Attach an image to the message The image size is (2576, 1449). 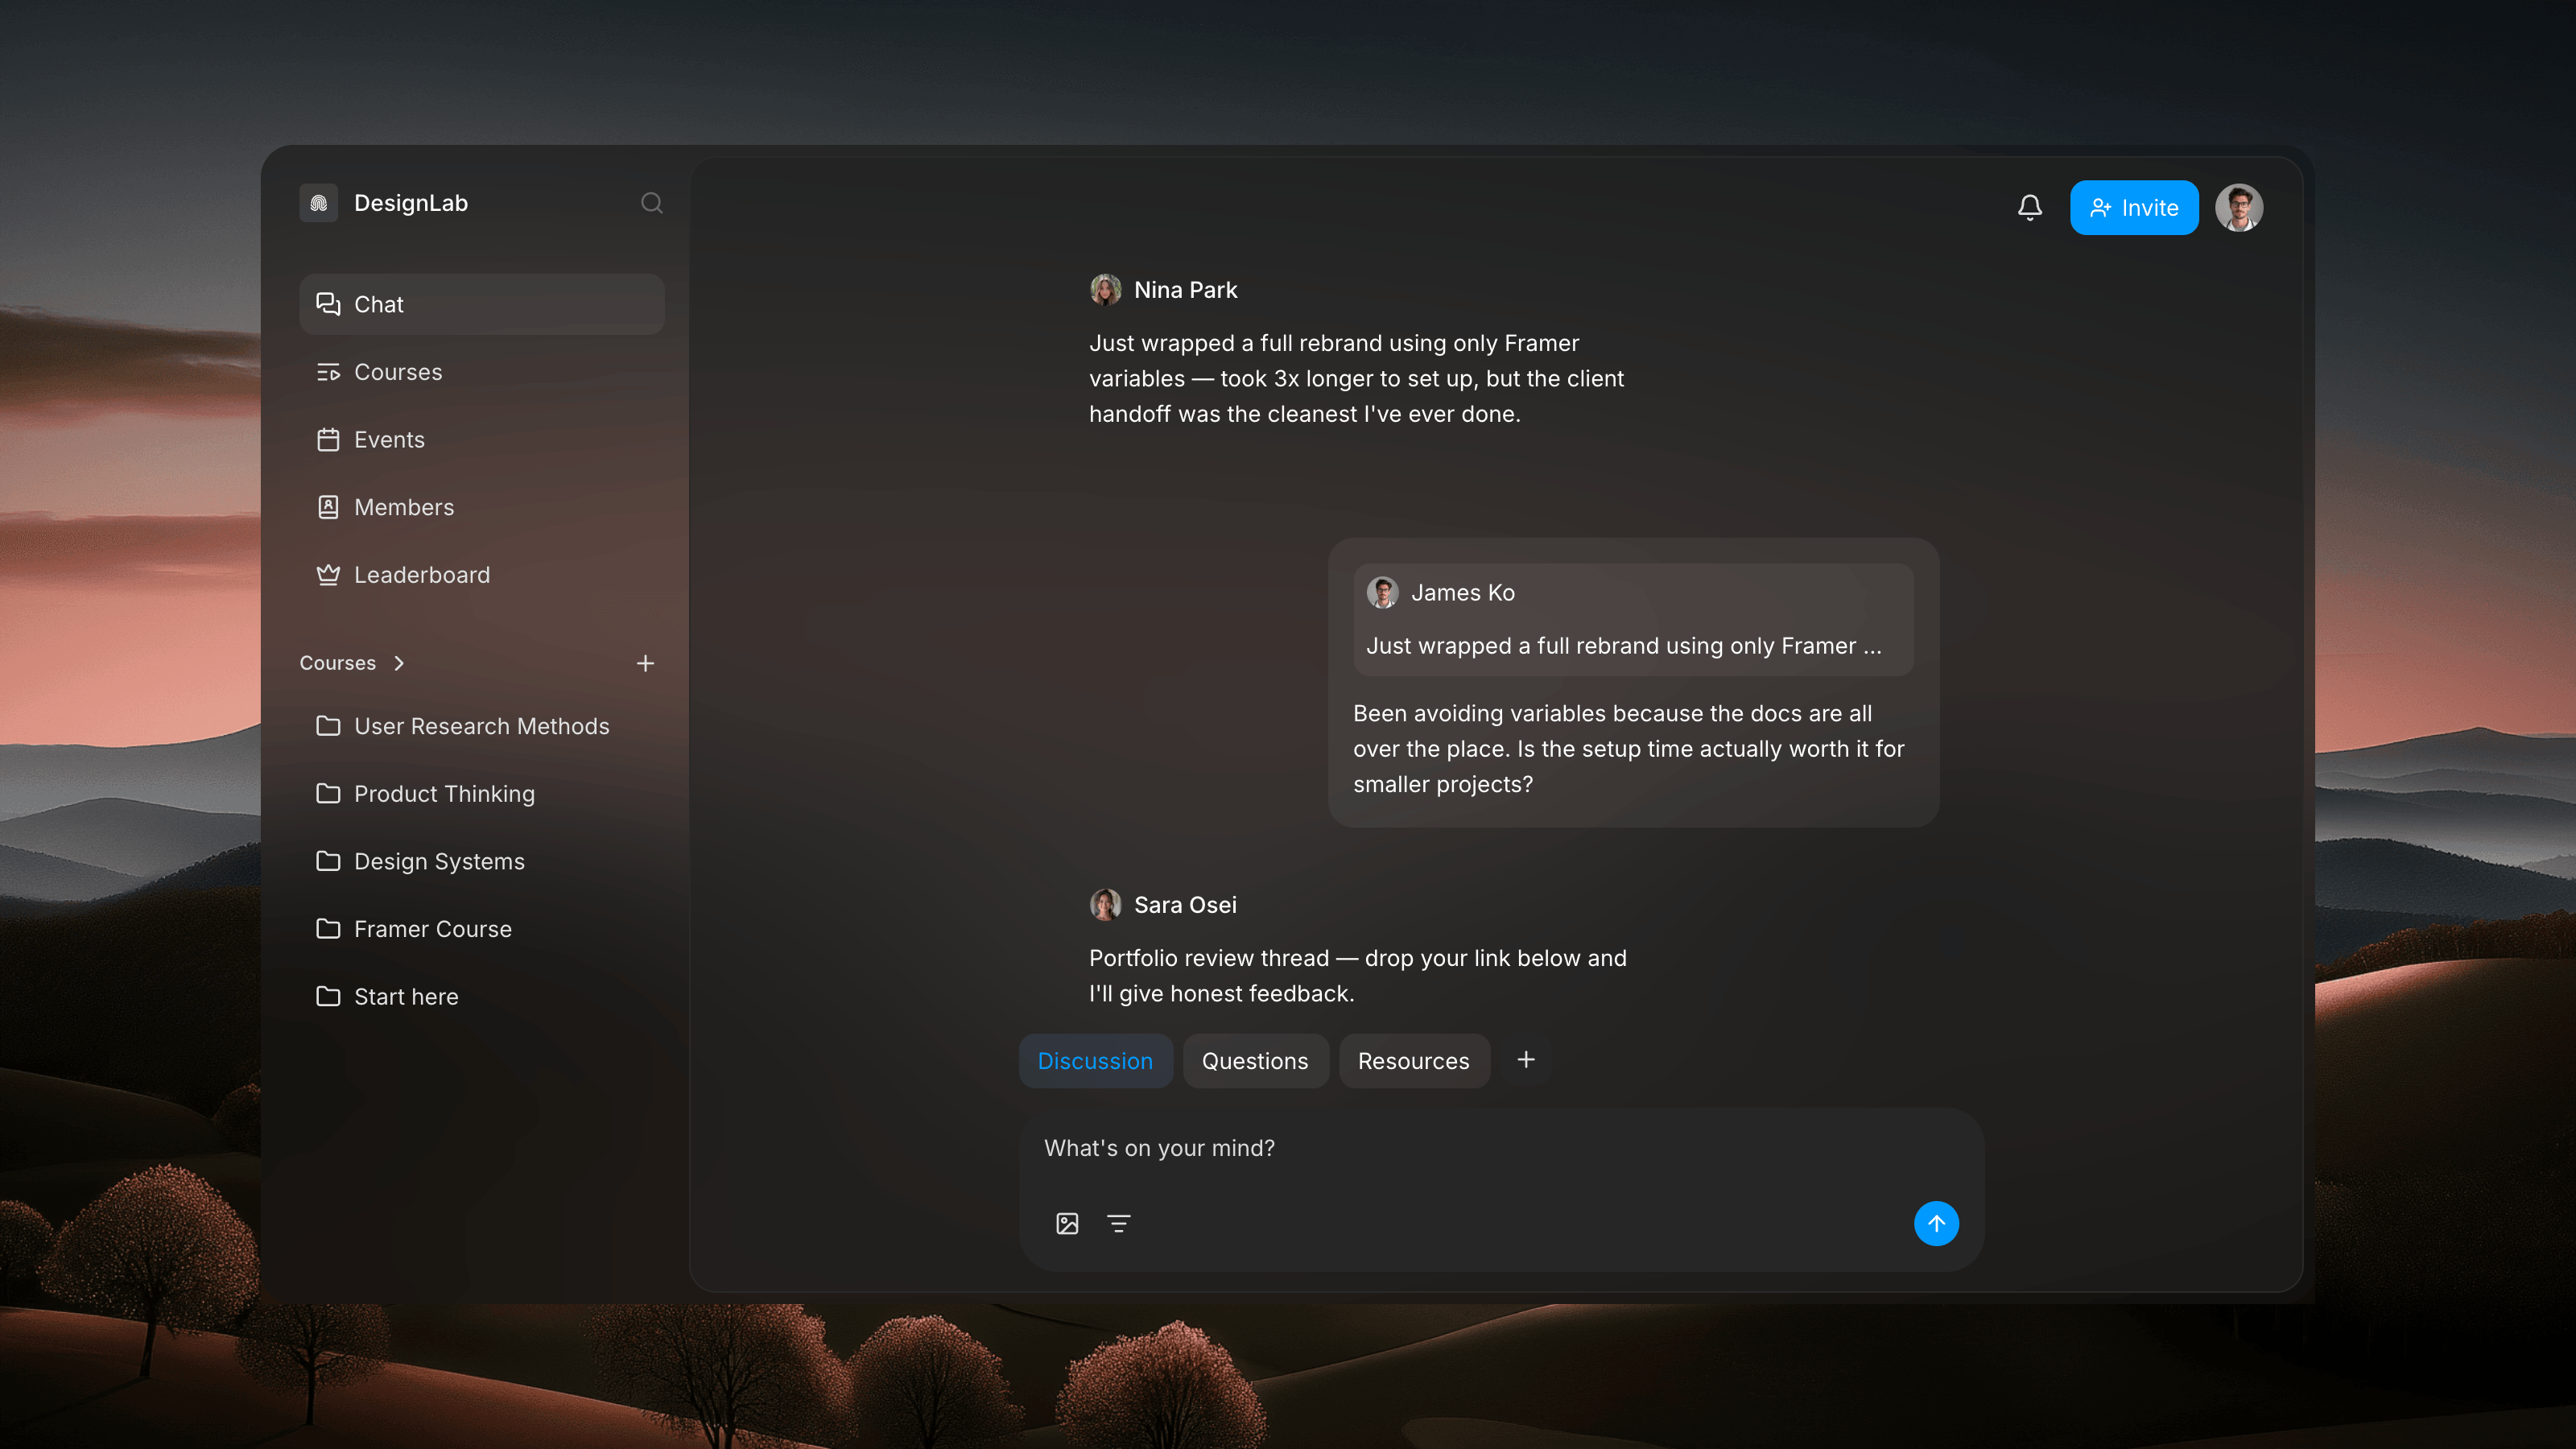(x=1067, y=1223)
